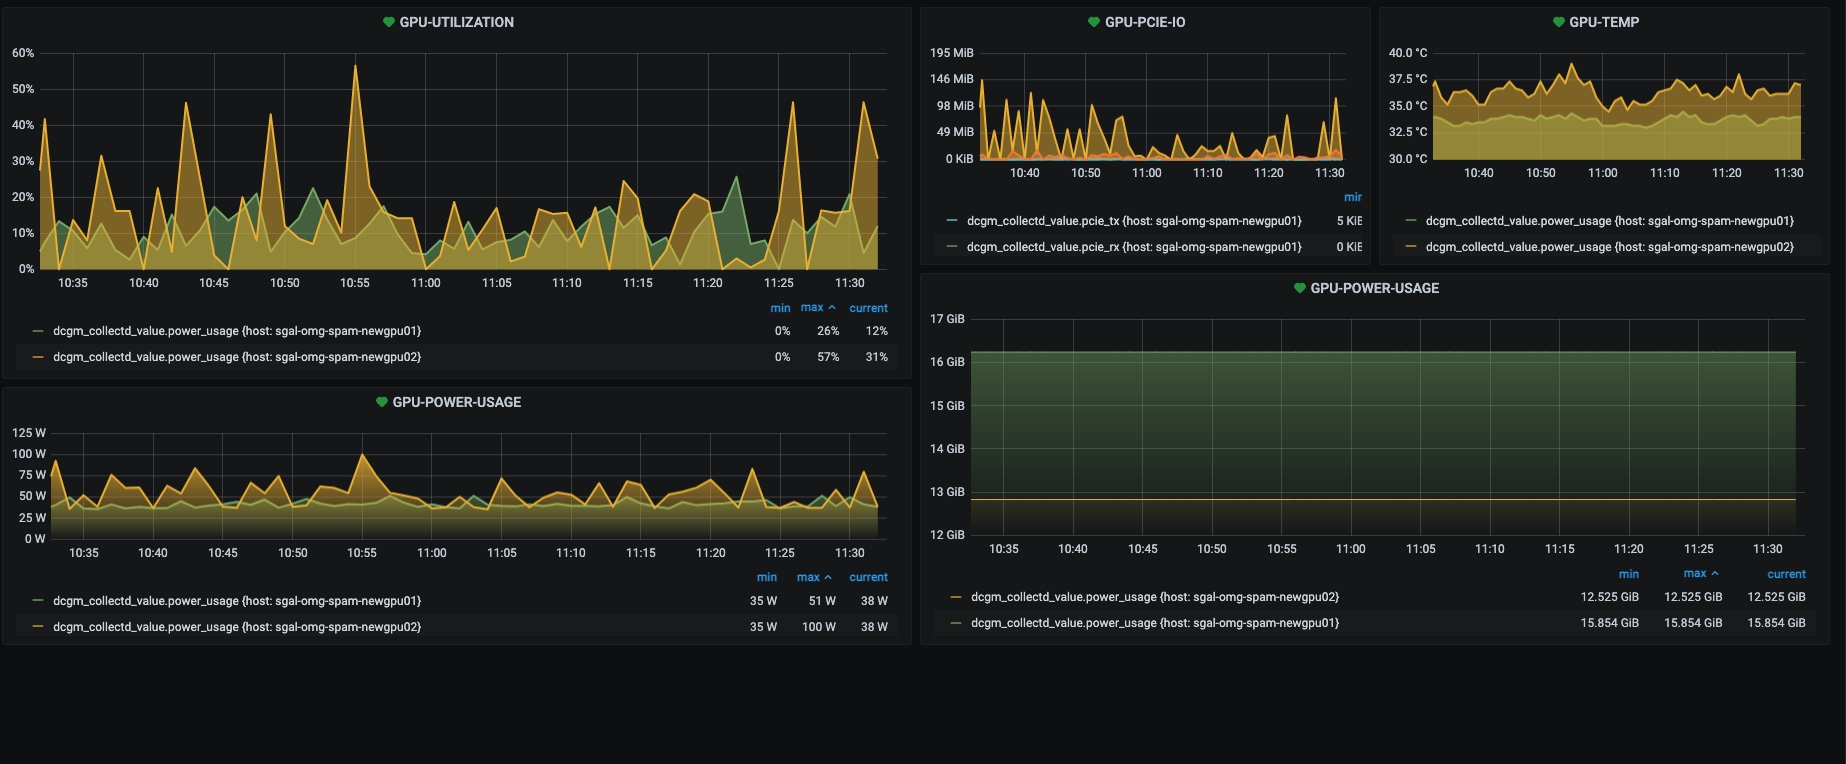Click the 5 KiB pcie_tx min value
Screen dimensions: 1846x764
[x=1349, y=221]
